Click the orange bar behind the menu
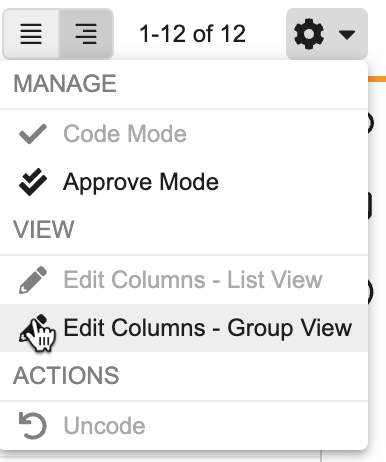 coord(377,79)
